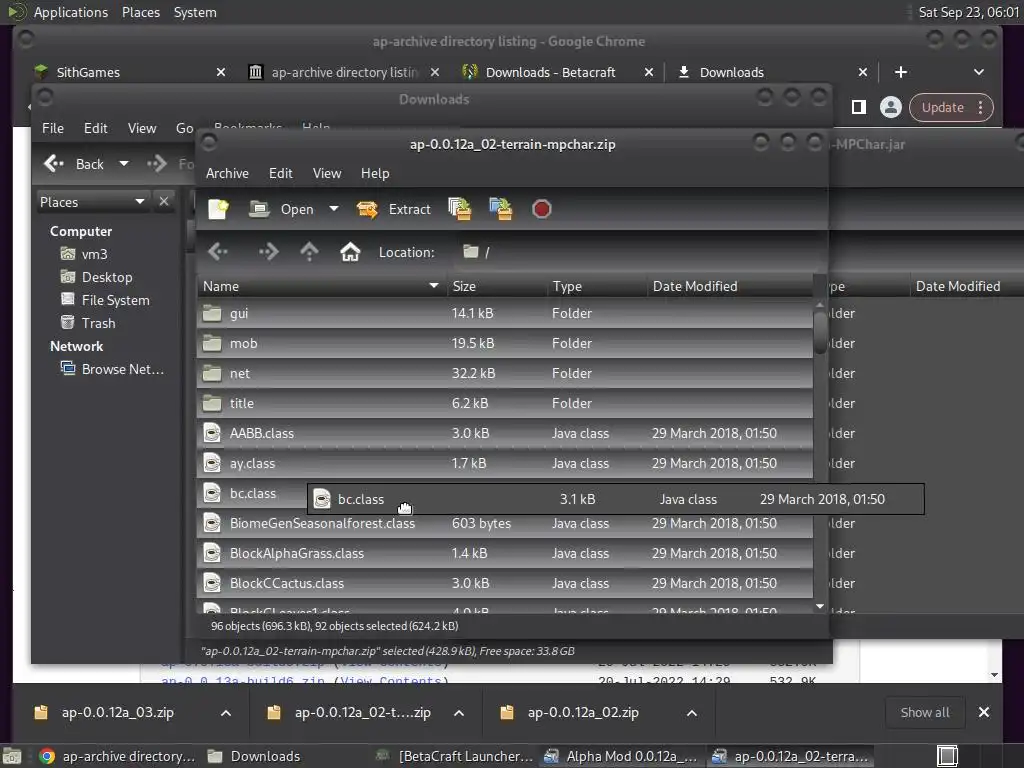The image size is (1024, 768).
Task: Open Chrome tab search dropdown
Action: pos(978,72)
